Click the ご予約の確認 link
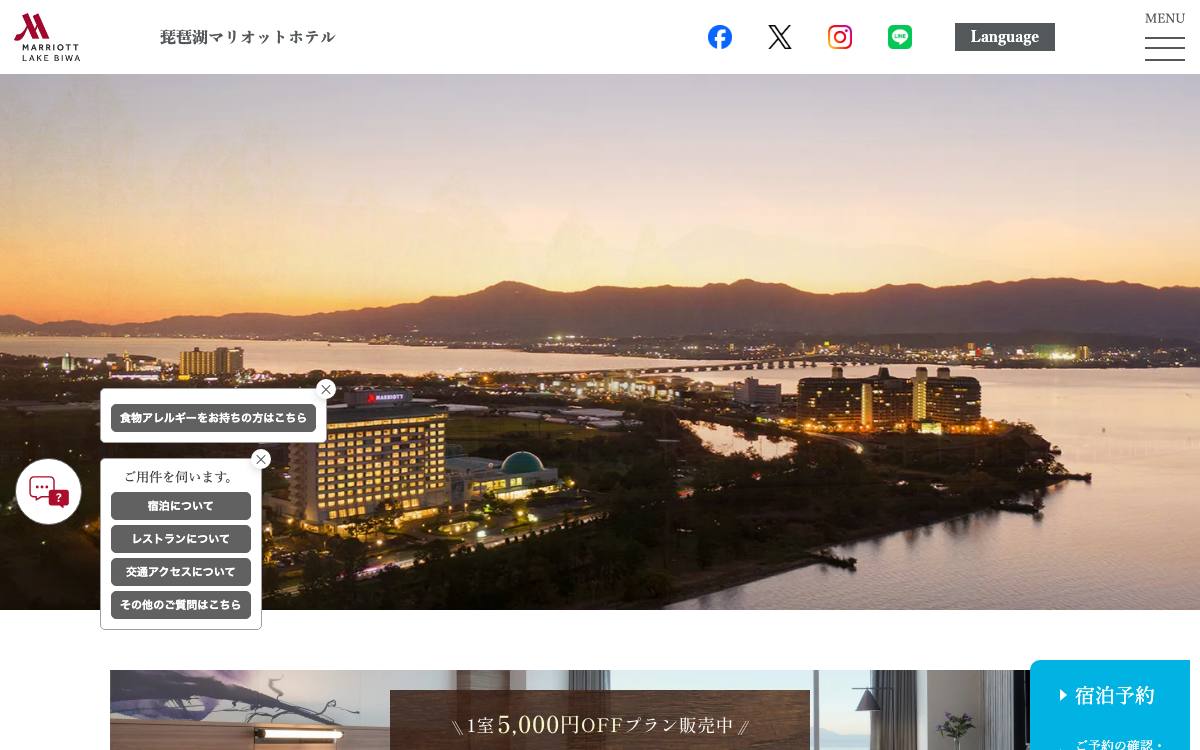 coord(1118,744)
